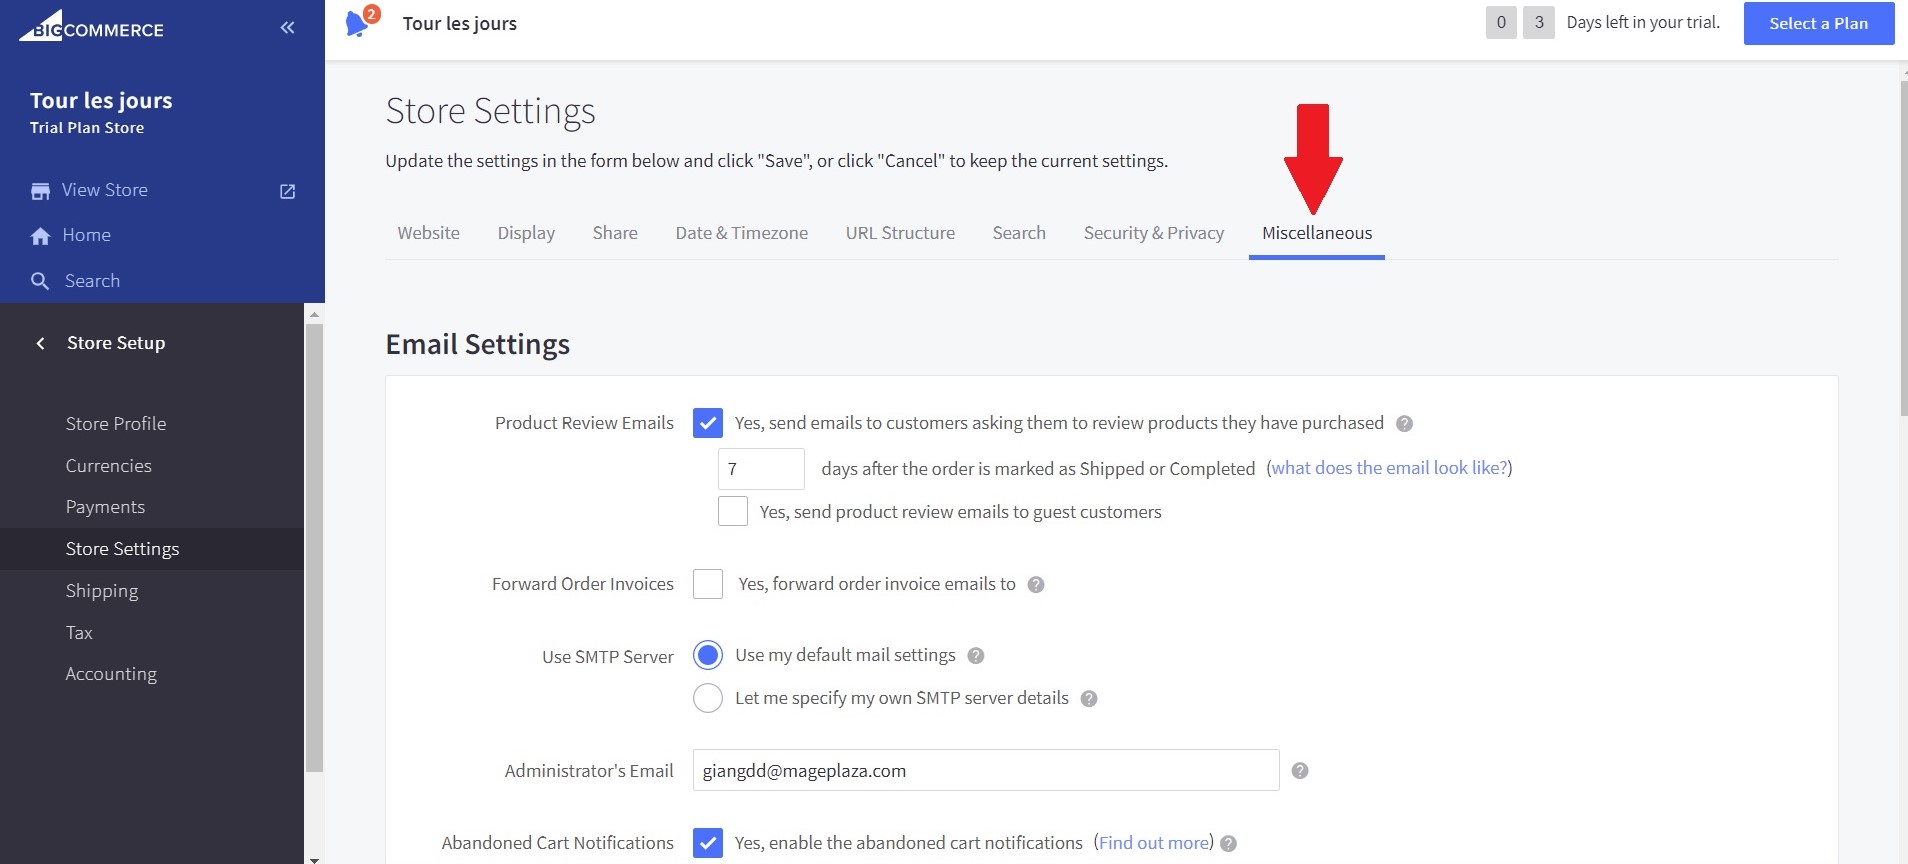The height and width of the screenshot is (864, 1908).
Task: Click the Select a Plan button
Action: coord(1818,24)
